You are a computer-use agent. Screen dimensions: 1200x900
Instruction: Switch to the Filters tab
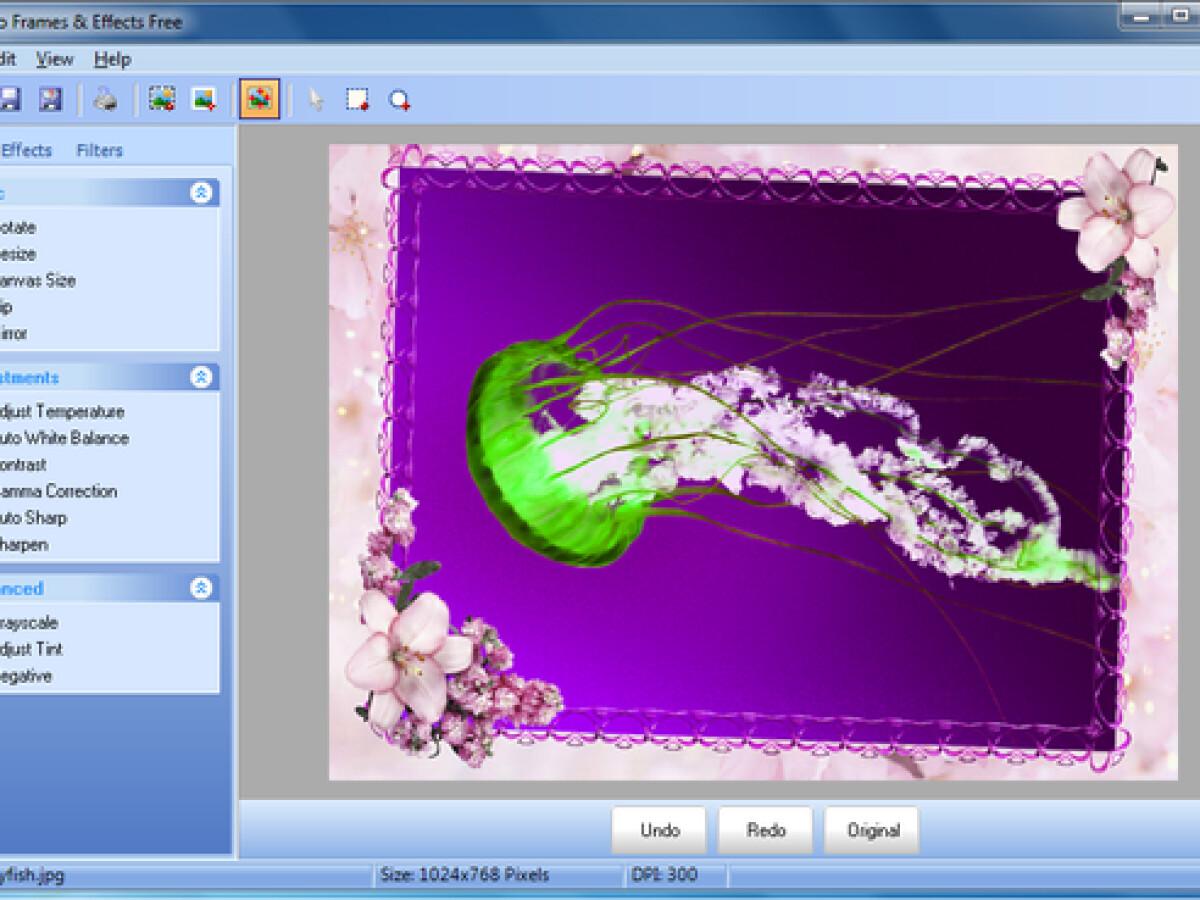pos(99,150)
